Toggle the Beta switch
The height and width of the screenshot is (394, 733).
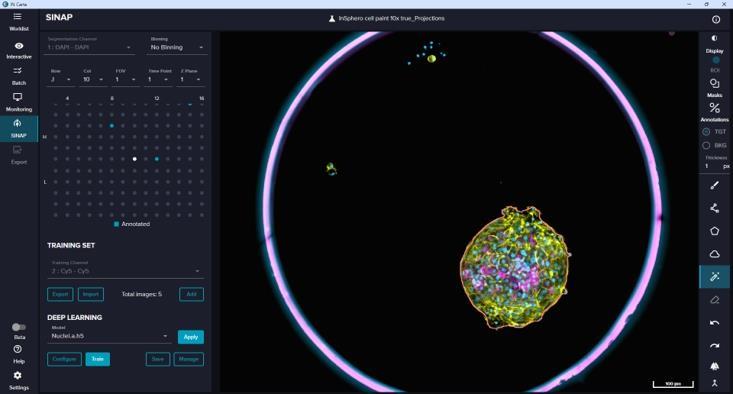19,327
